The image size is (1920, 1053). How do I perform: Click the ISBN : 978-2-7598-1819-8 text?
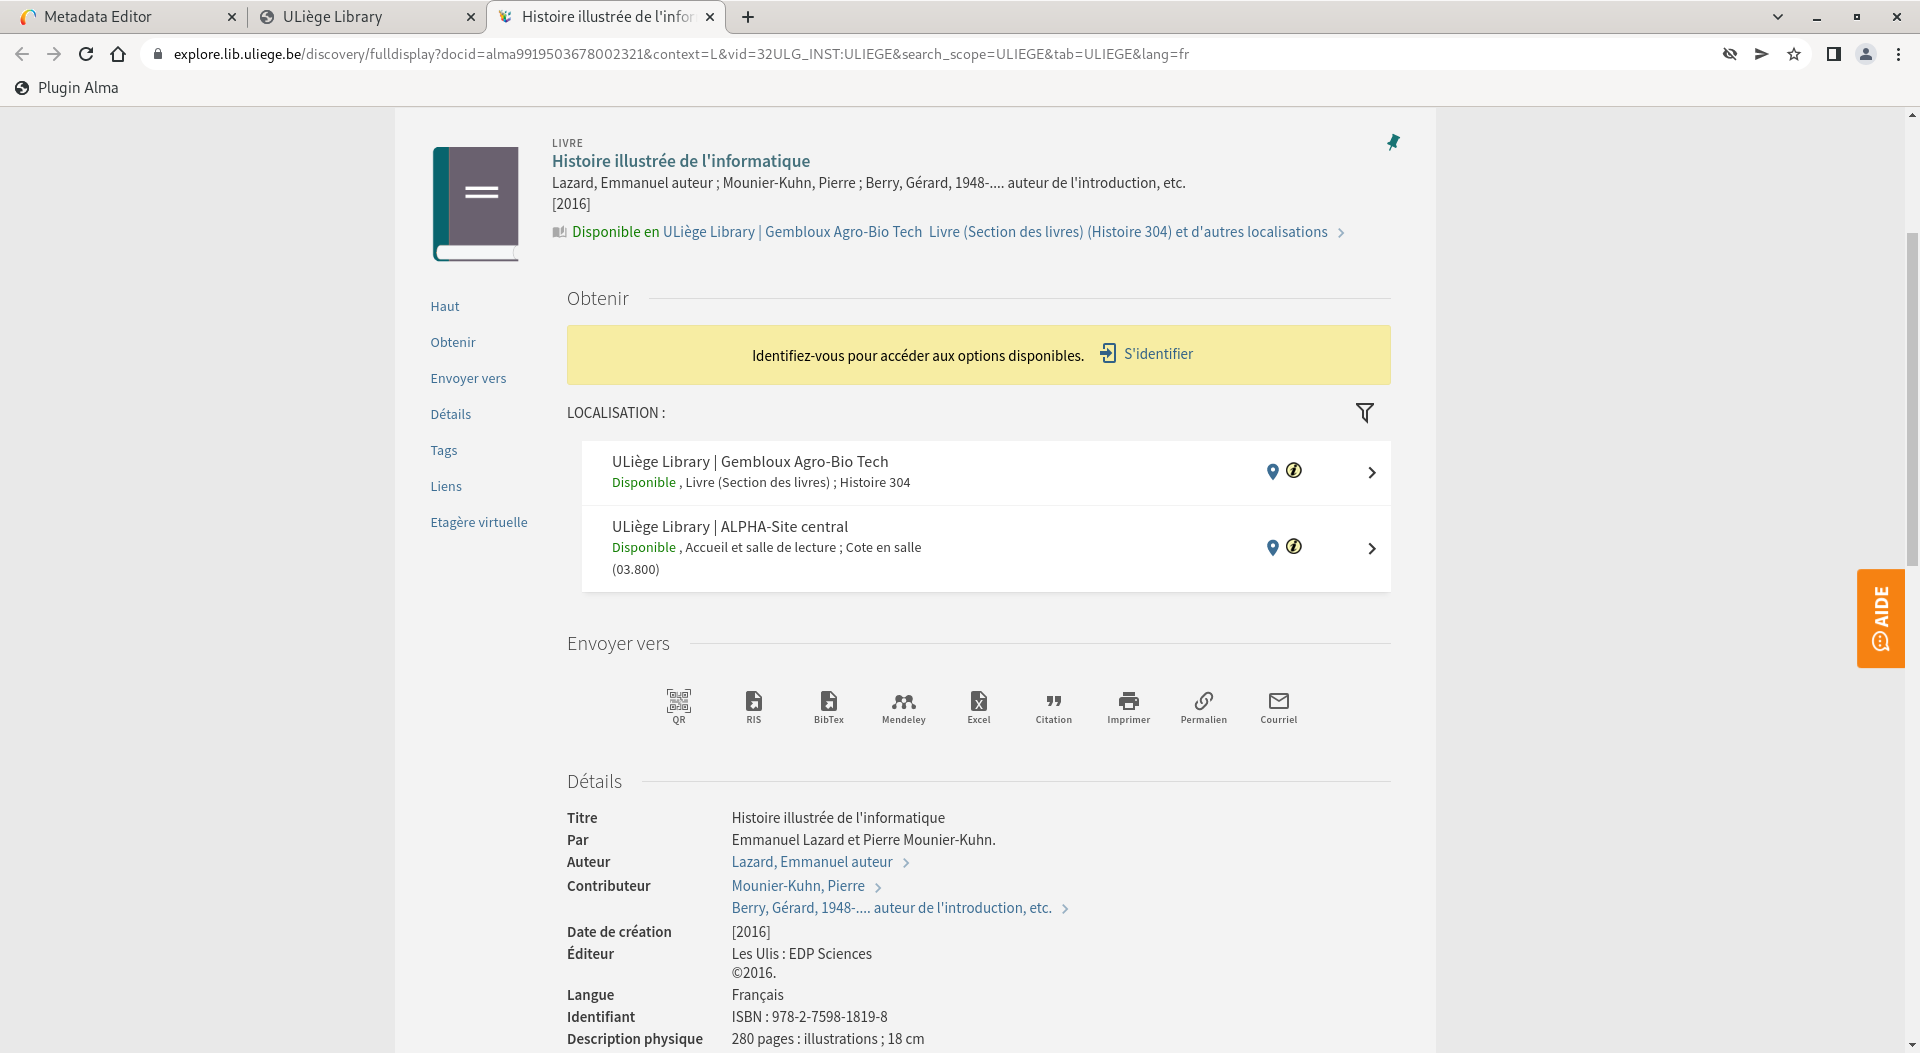click(809, 1017)
